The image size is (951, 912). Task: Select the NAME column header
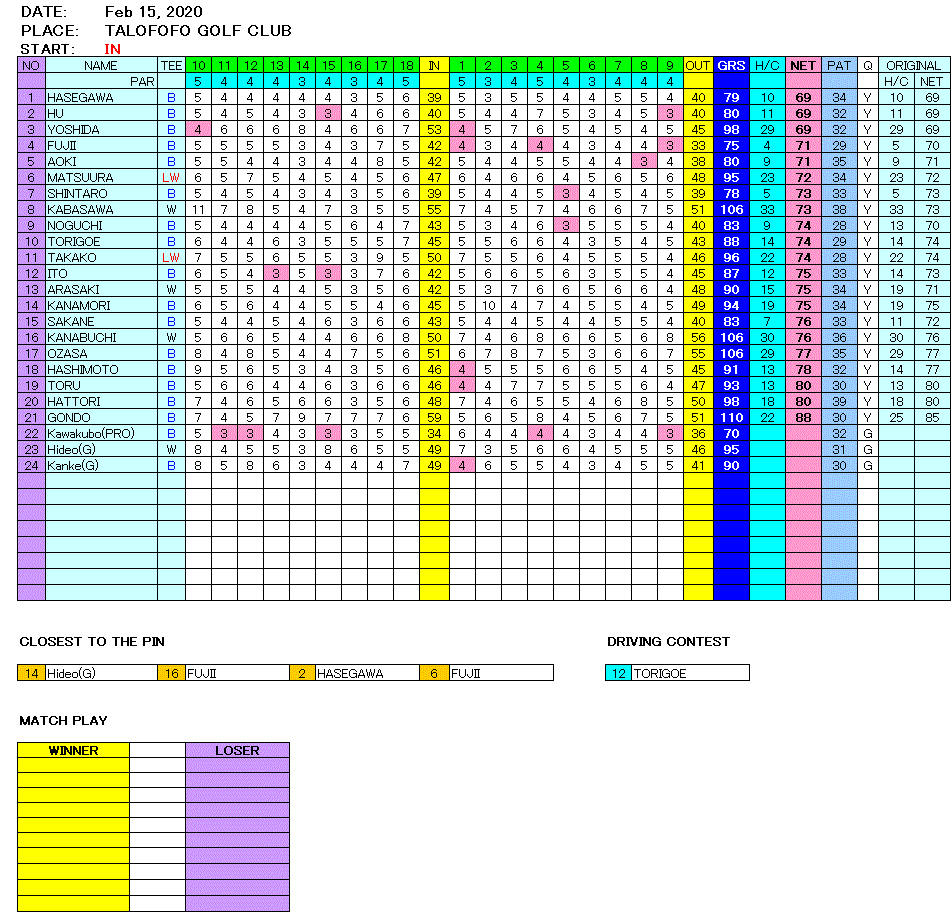[101, 66]
